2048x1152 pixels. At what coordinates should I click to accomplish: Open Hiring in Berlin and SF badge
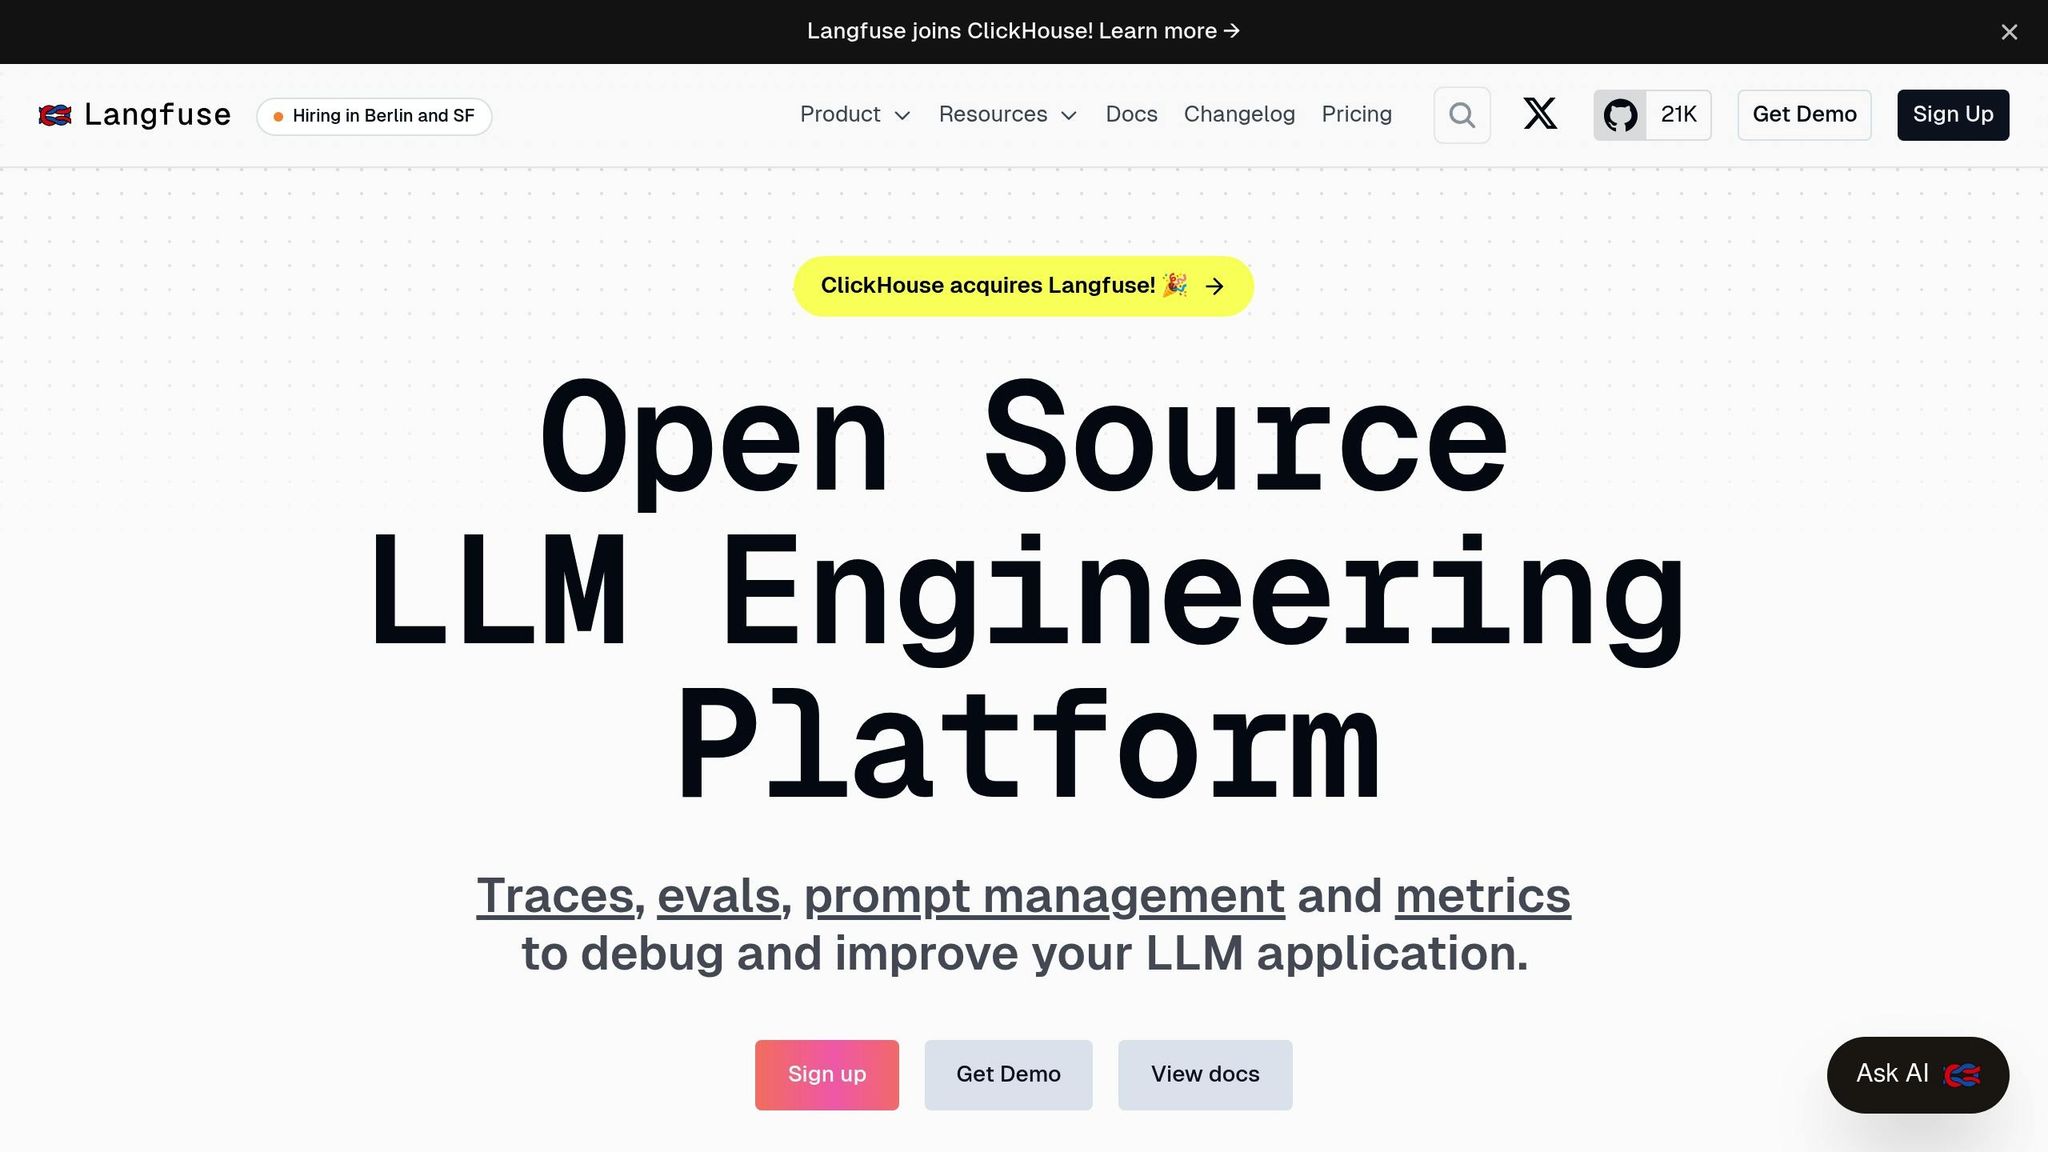click(374, 116)
